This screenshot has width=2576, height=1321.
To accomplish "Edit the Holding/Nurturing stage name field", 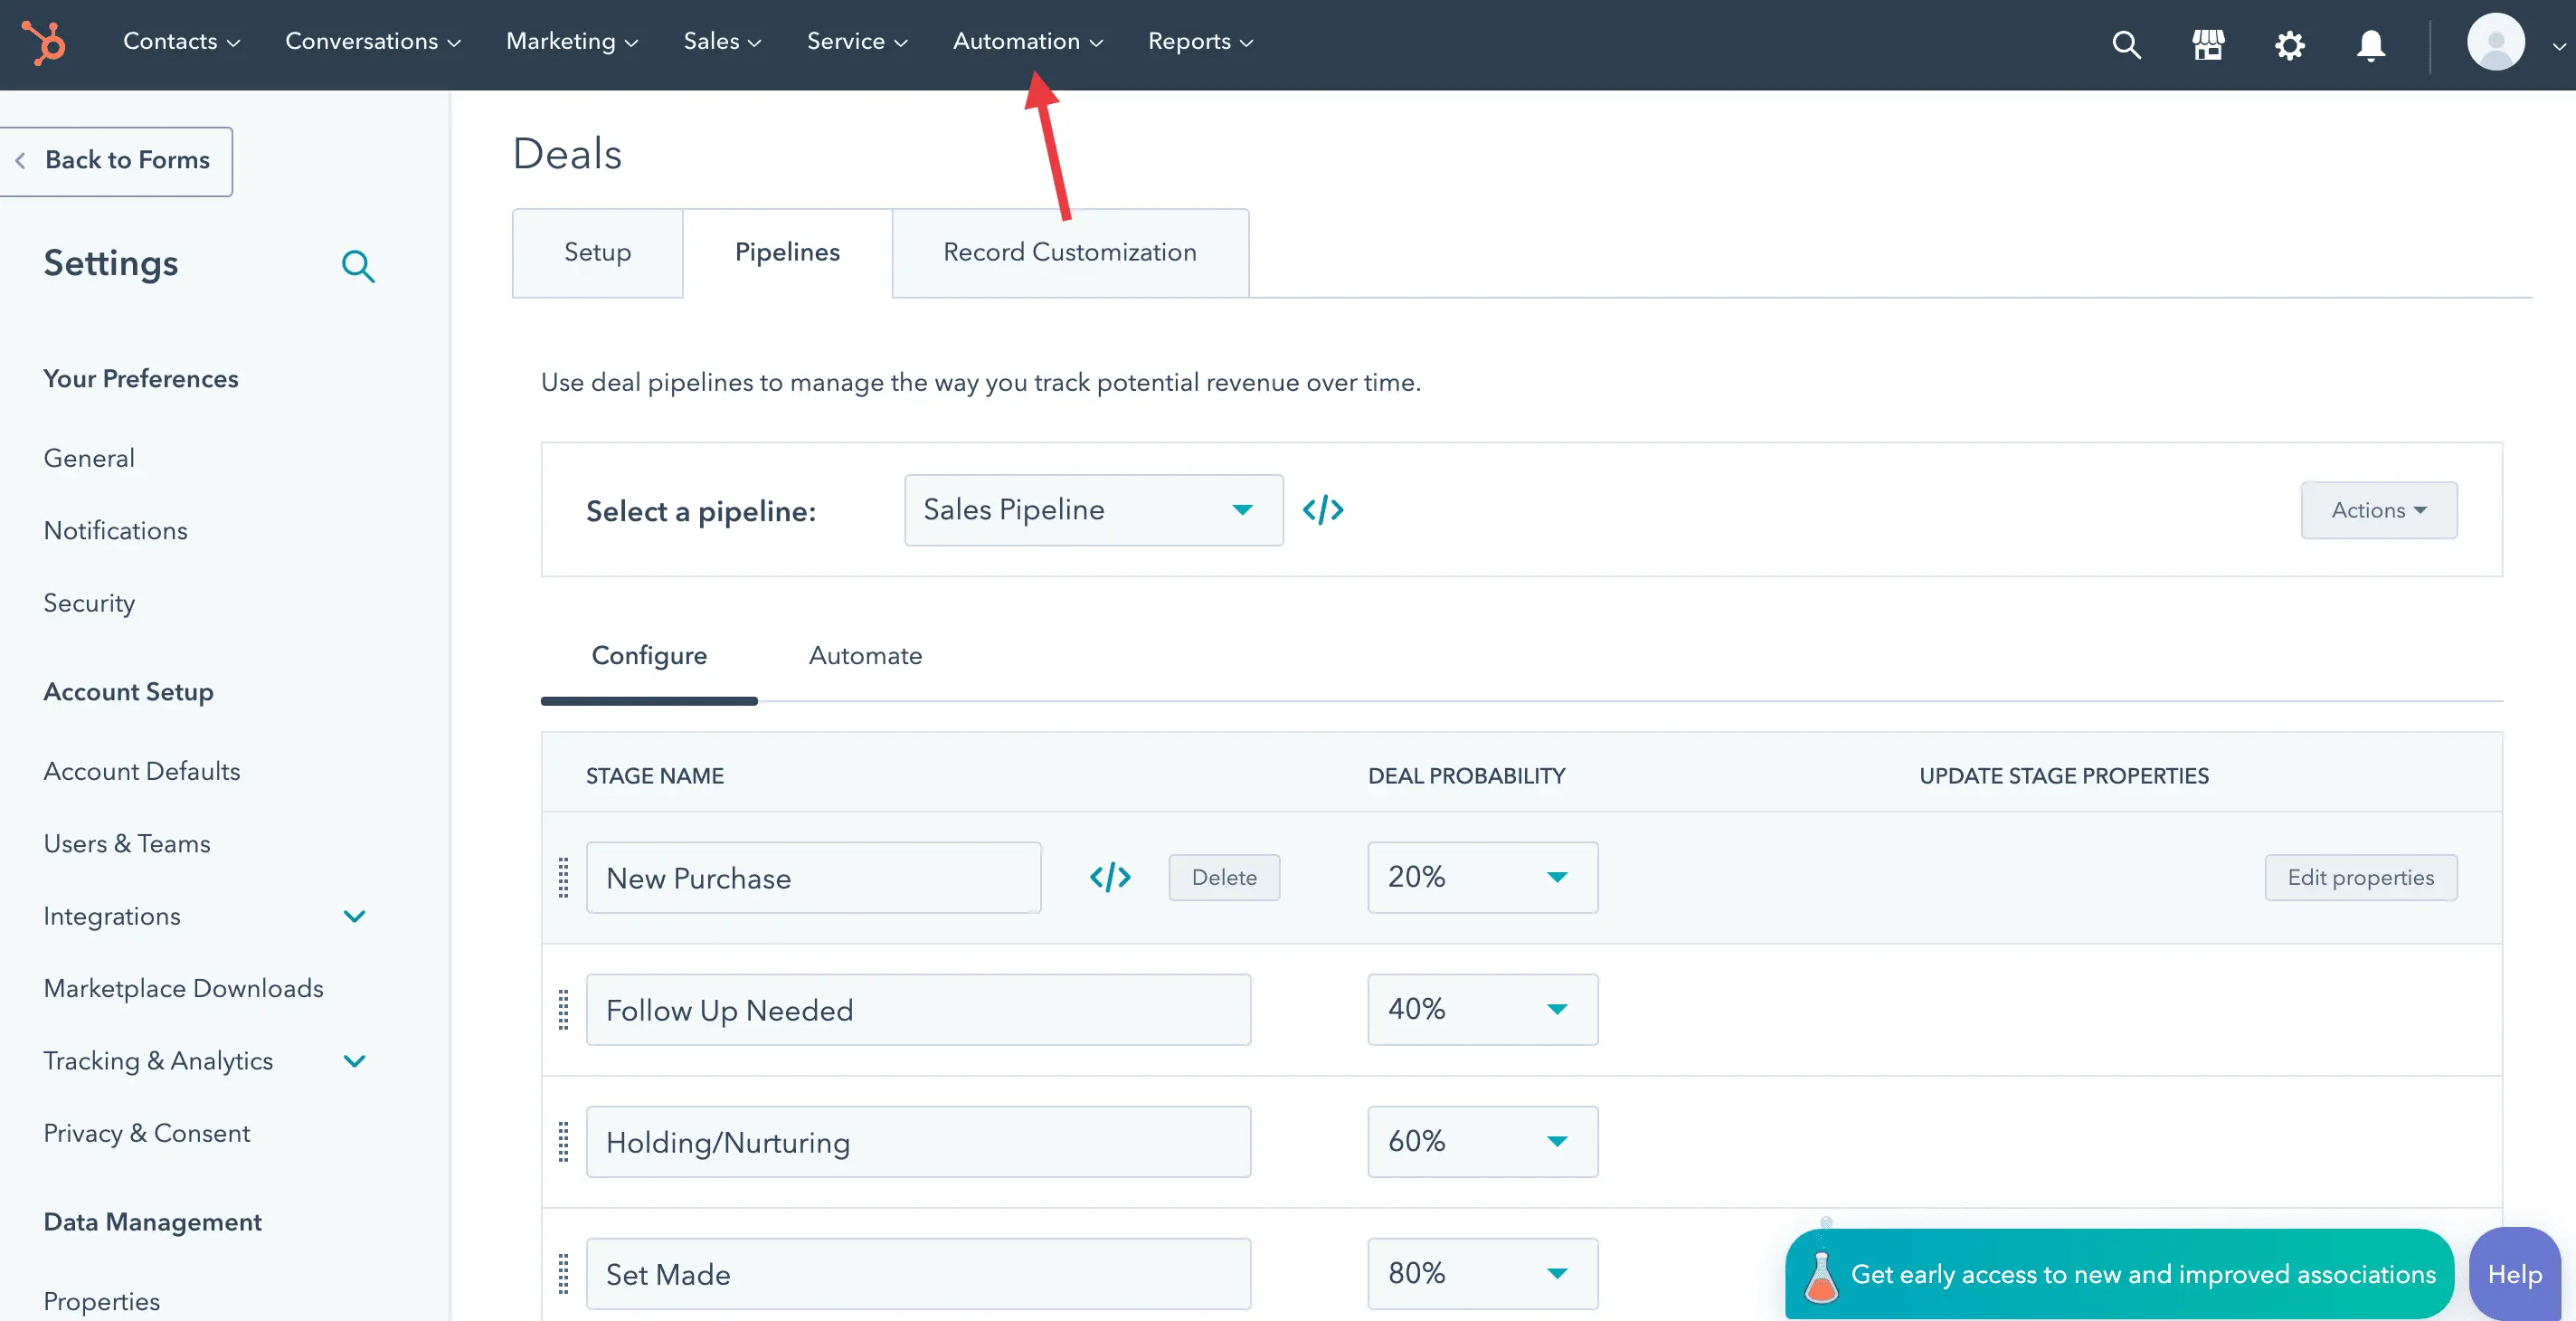I will tap(918, 1141).
